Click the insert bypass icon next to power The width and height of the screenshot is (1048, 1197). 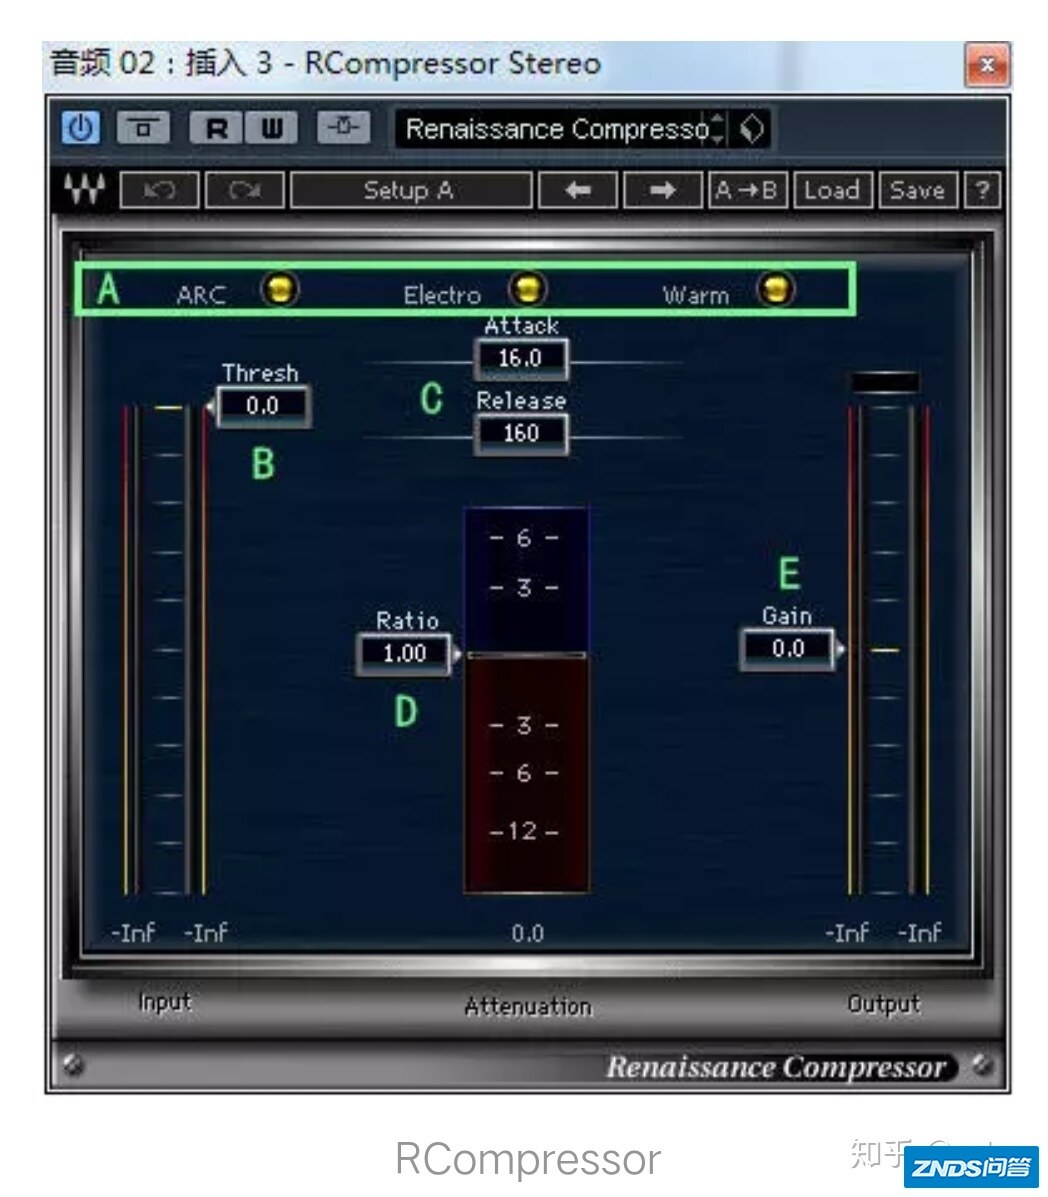143,127
